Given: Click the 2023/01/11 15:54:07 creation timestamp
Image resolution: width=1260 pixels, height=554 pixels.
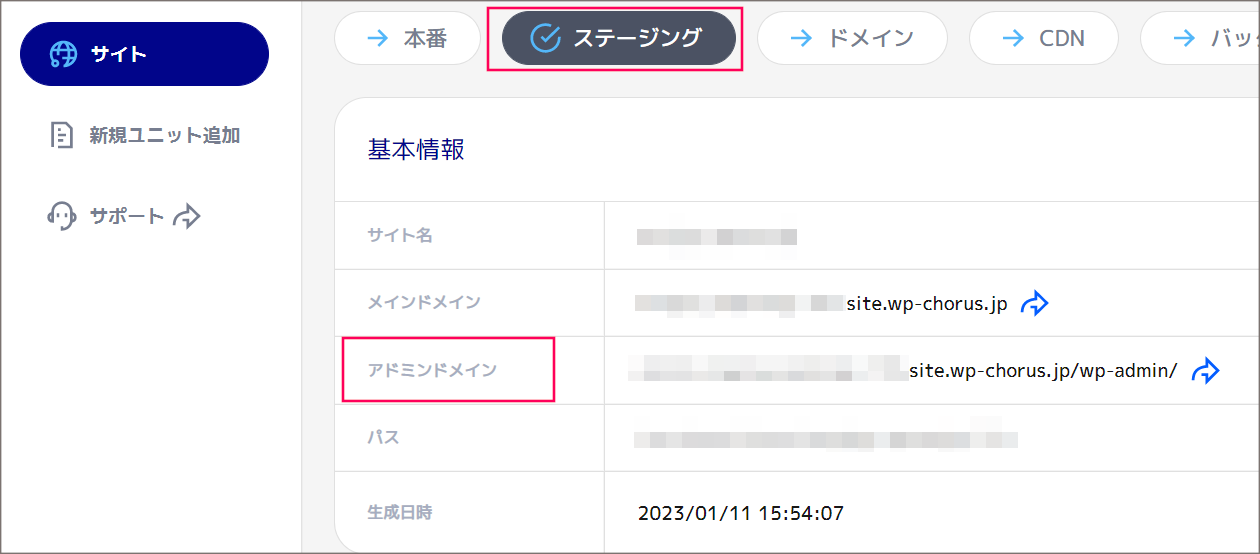Looking at the screenshot, I should coord(741,514).
